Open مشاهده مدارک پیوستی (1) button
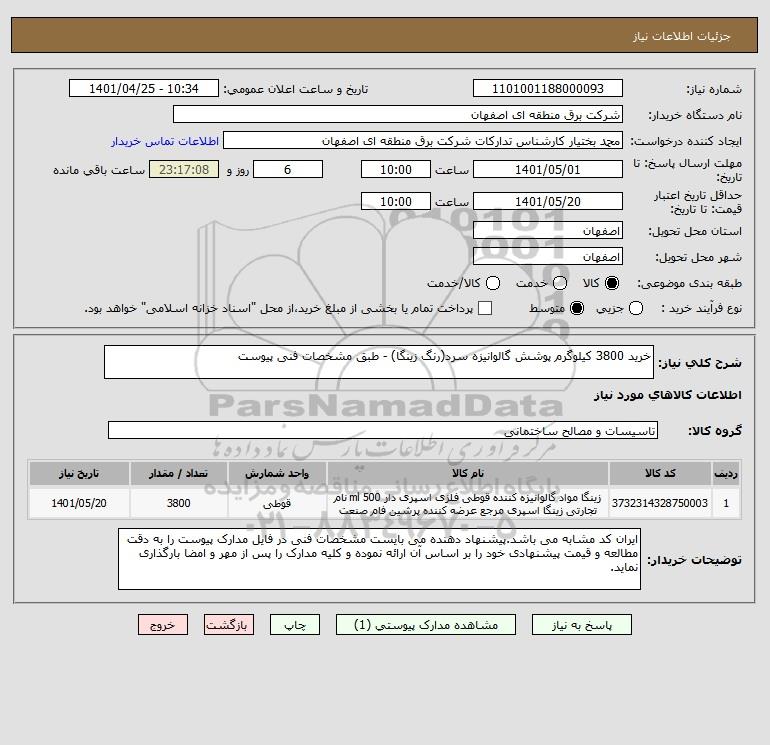The height and width of the screenshot is (745, 770). [426, 625]
